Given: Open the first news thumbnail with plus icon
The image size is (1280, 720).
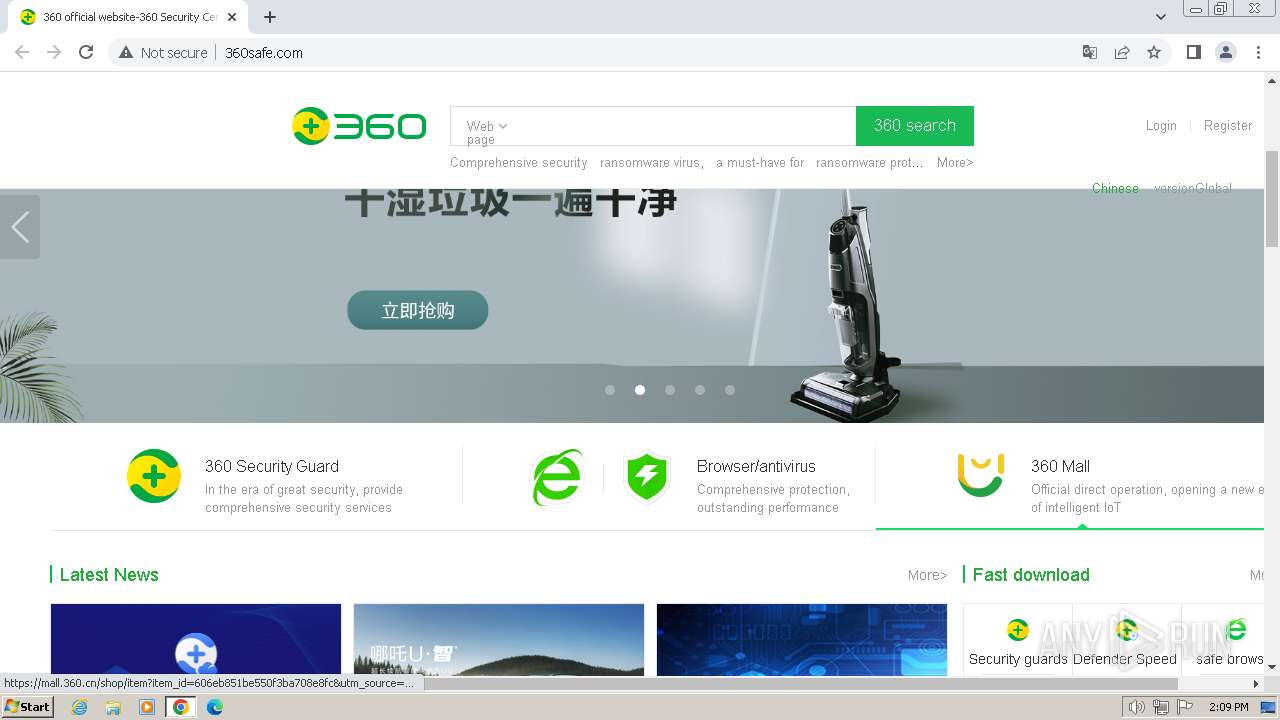Looking at the screenshot, I should 196,640.
